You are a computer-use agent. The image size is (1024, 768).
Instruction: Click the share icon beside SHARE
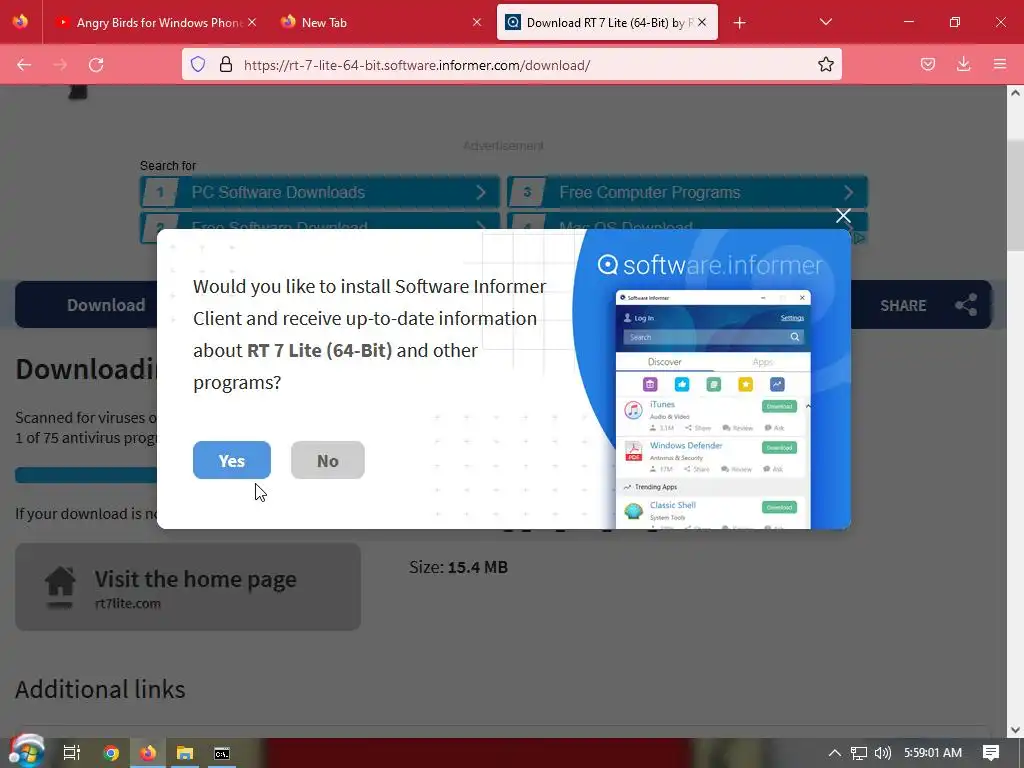(x=966, y=305)
